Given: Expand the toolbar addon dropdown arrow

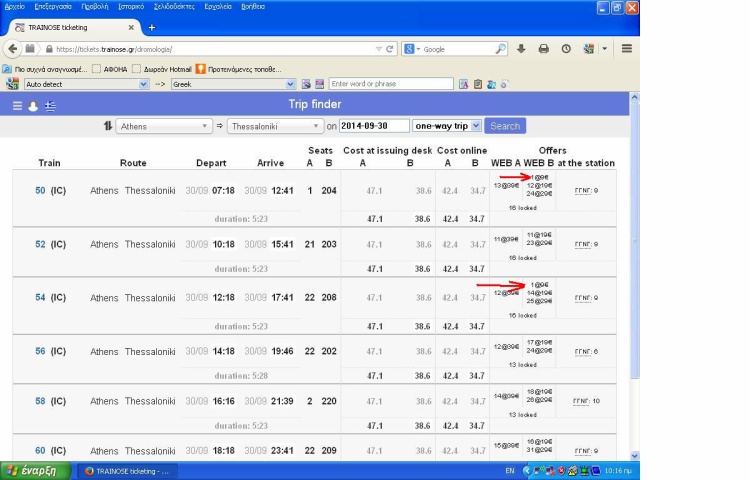Looking at the screenshot, I should click(605, 49).
